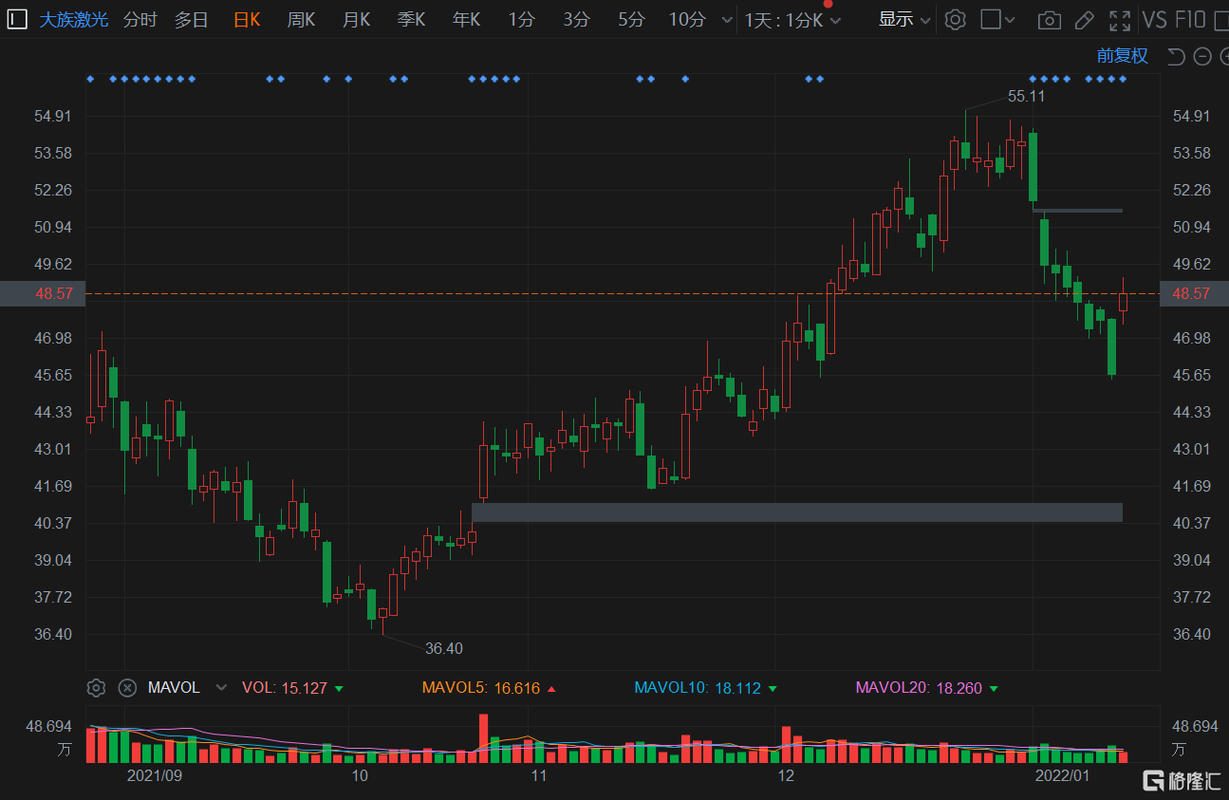This screenshot has height=800, width=1229.
Task: Expand the 显示 display dropdown
Action: click(x=904, y=20)
